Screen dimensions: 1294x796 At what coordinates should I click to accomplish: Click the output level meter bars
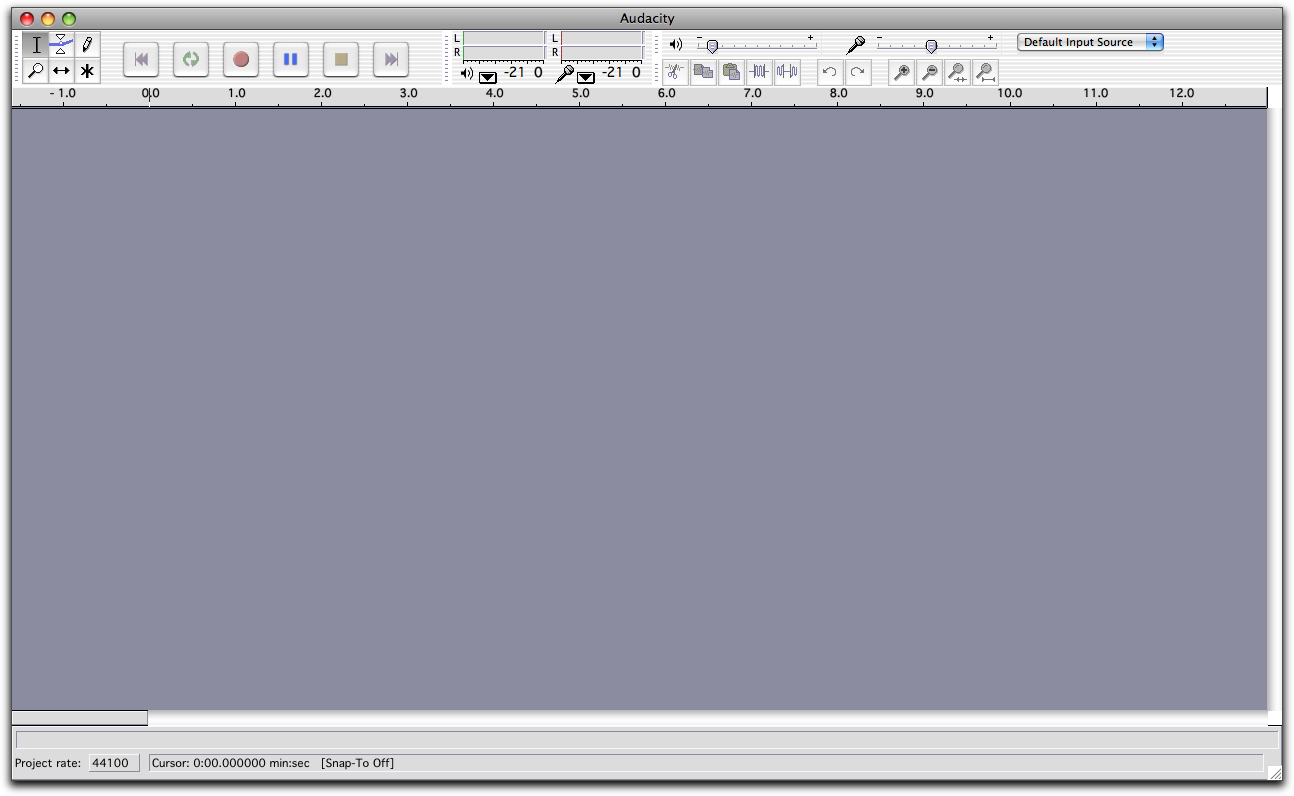click(504, 45)
